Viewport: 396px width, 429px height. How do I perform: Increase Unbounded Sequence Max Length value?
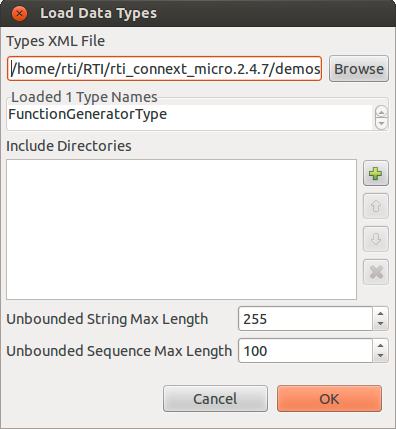[x=380, y=345]
